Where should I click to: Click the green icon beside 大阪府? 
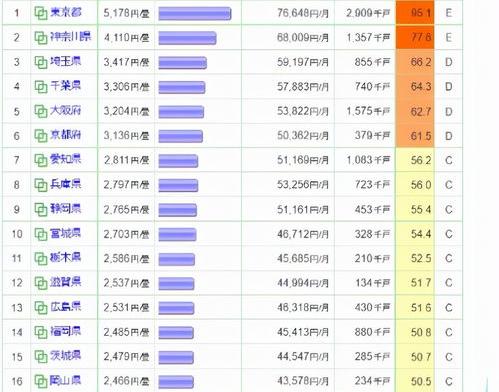[41, 111]
